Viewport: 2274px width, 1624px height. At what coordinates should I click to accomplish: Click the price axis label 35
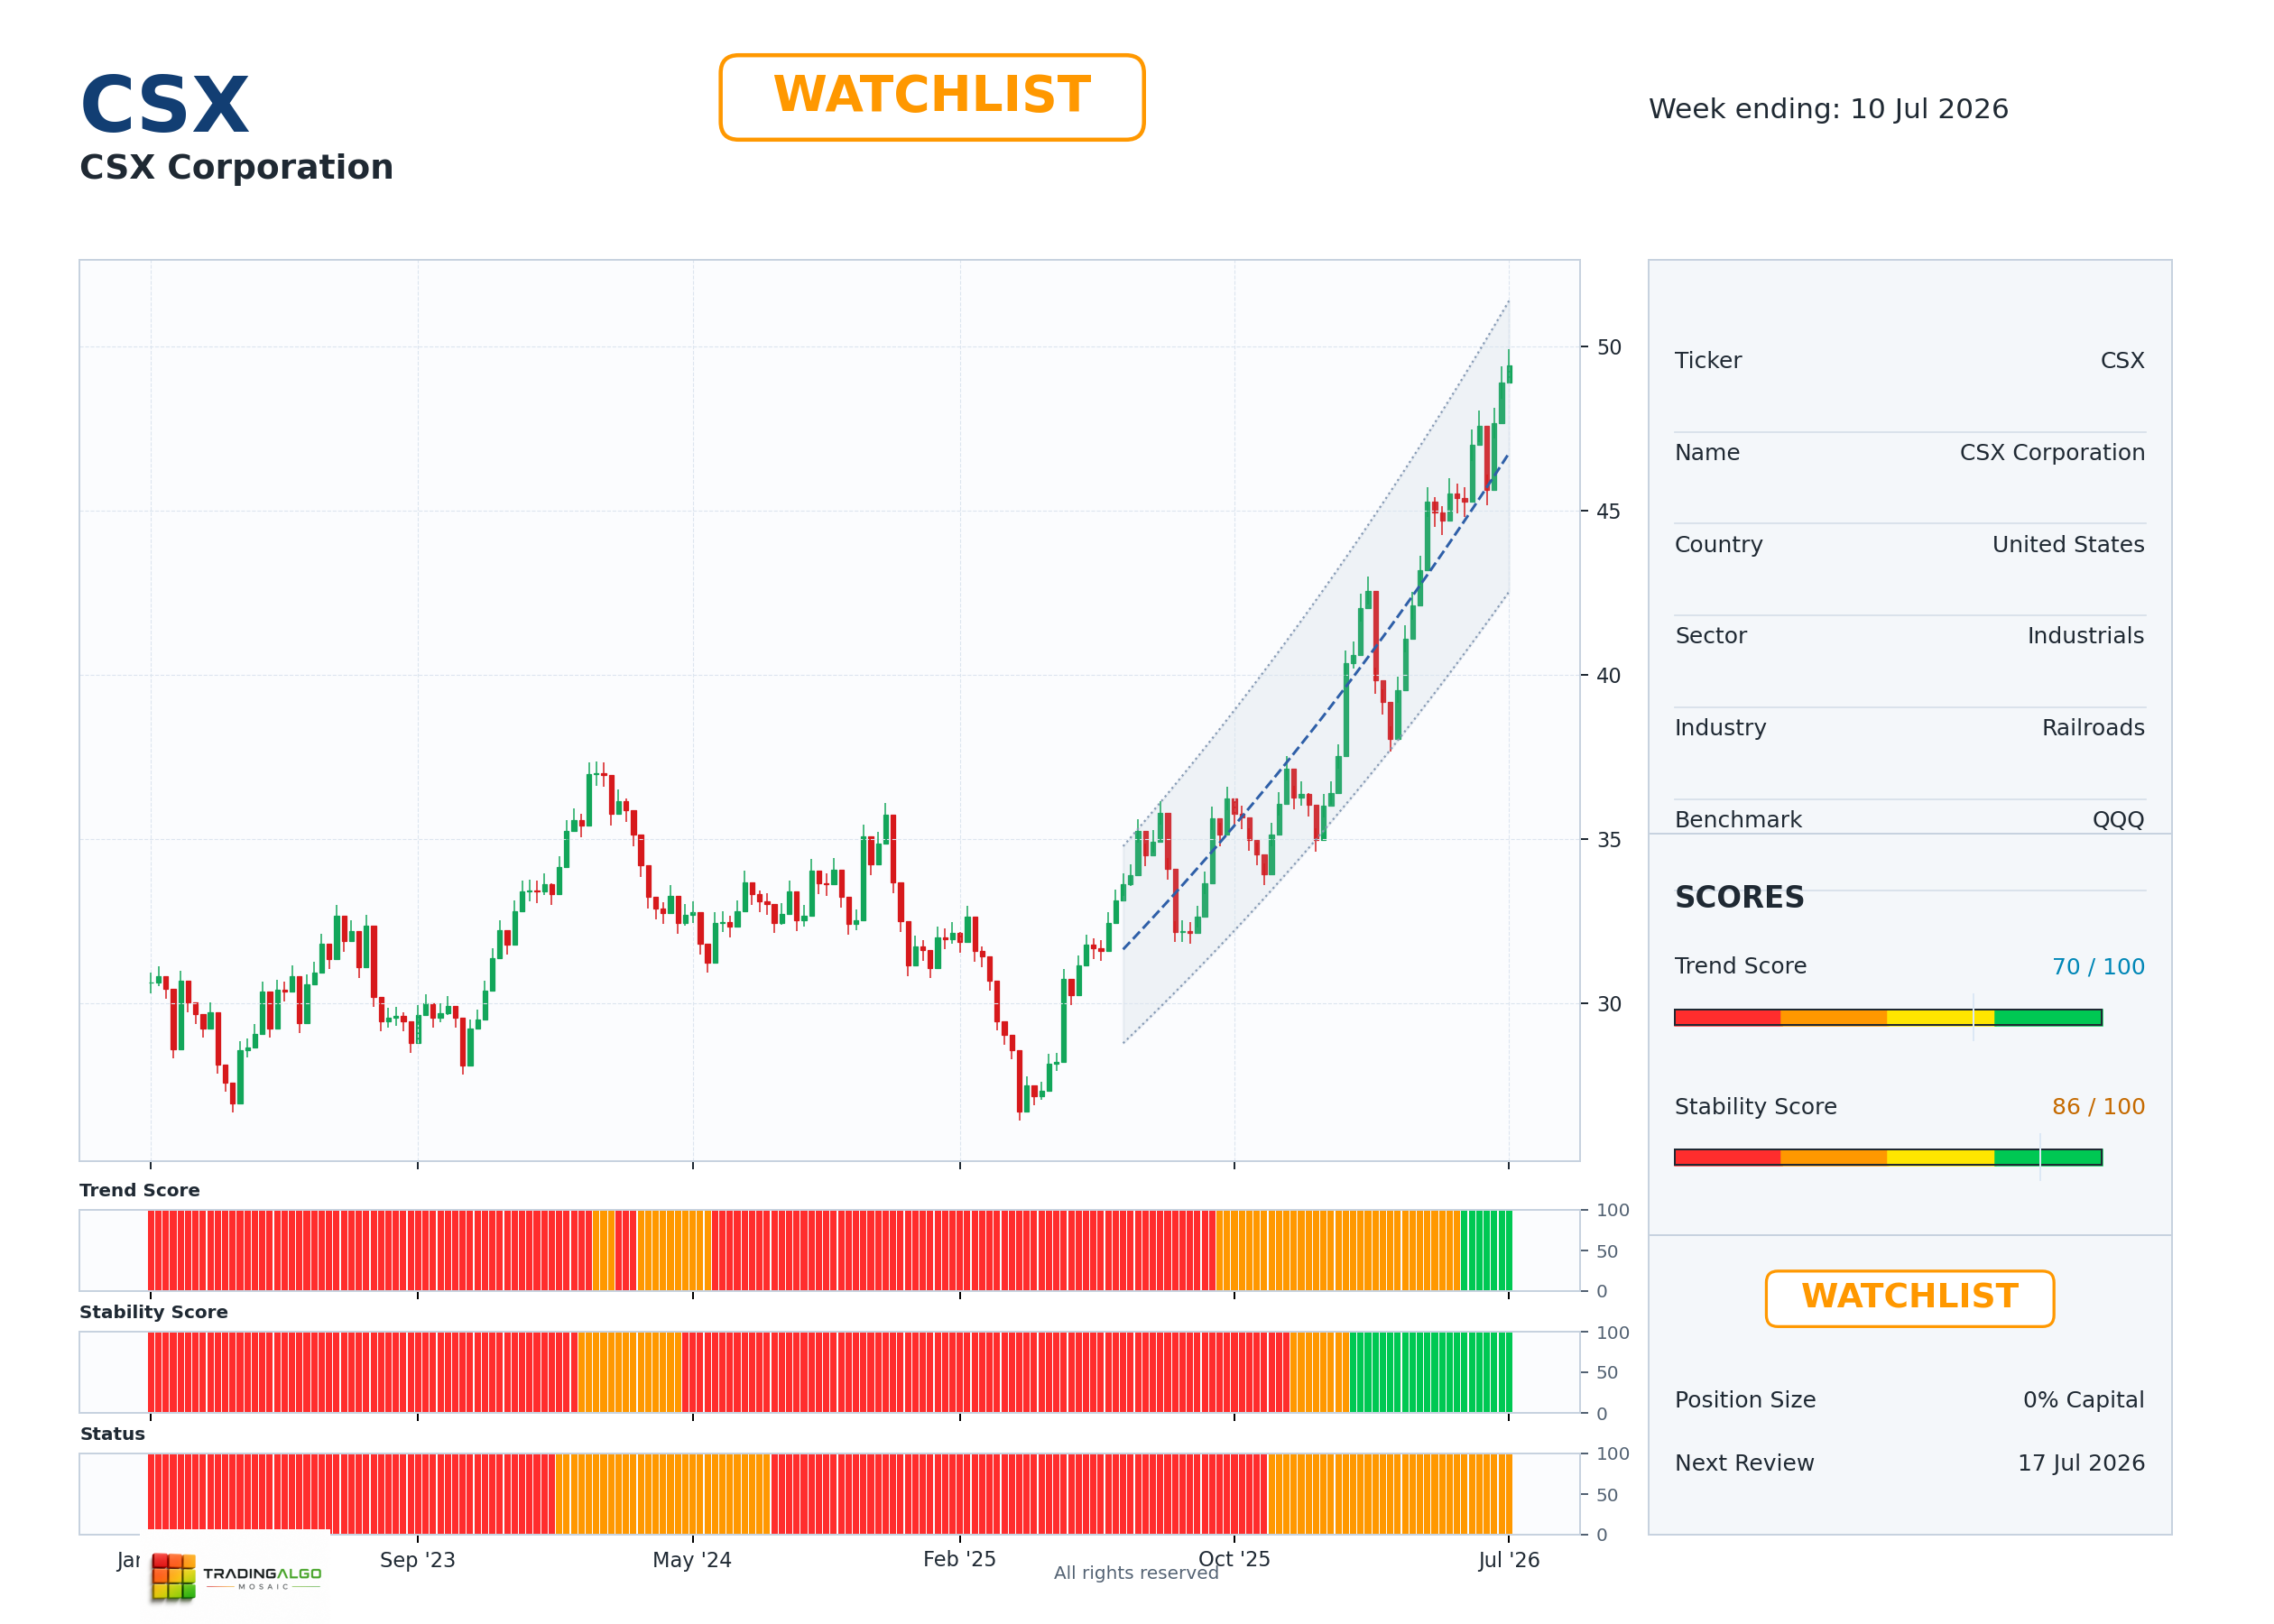point(1609,840)
